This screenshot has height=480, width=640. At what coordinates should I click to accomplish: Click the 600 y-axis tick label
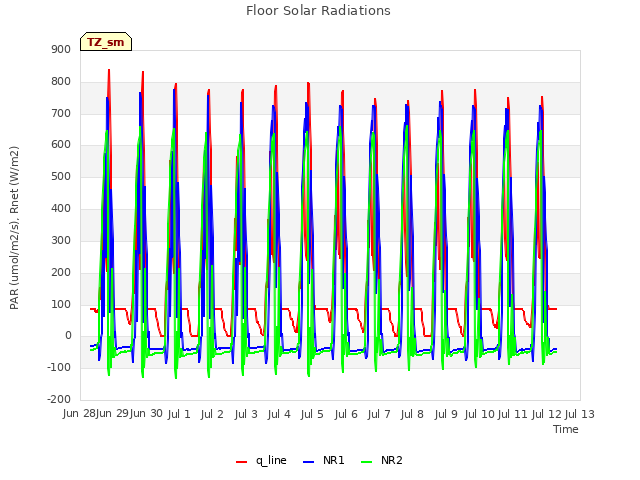(61, 144)
